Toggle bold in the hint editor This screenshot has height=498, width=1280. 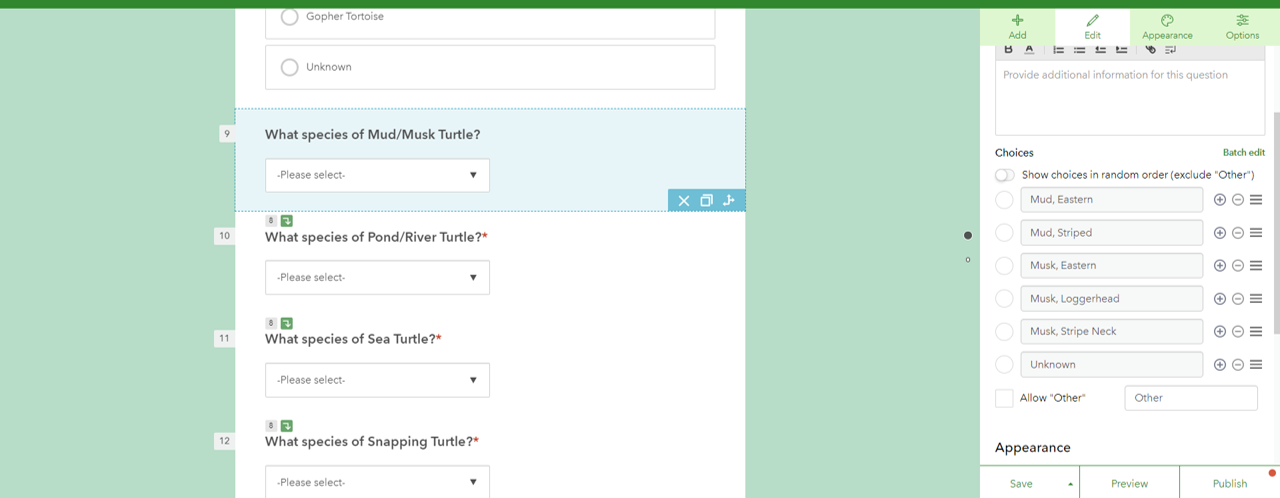click(x=1008, y=49)
